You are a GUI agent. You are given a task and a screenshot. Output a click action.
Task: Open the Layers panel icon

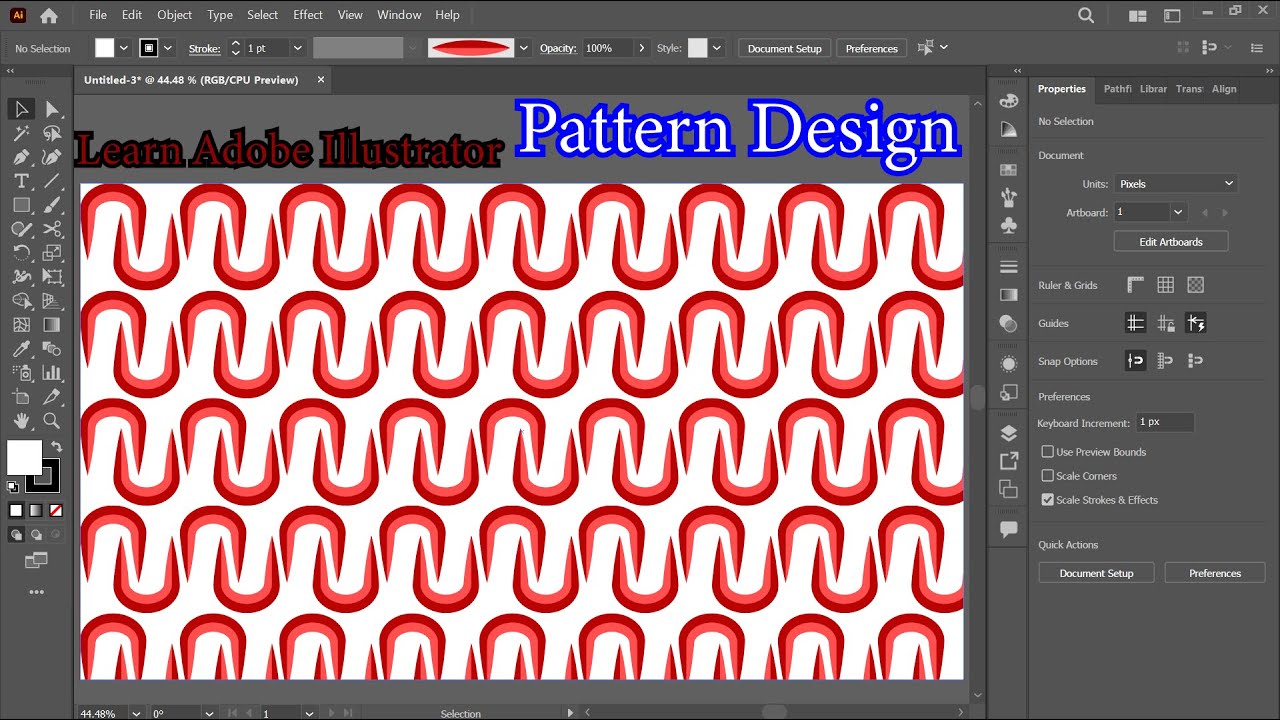coord(1009,433)
